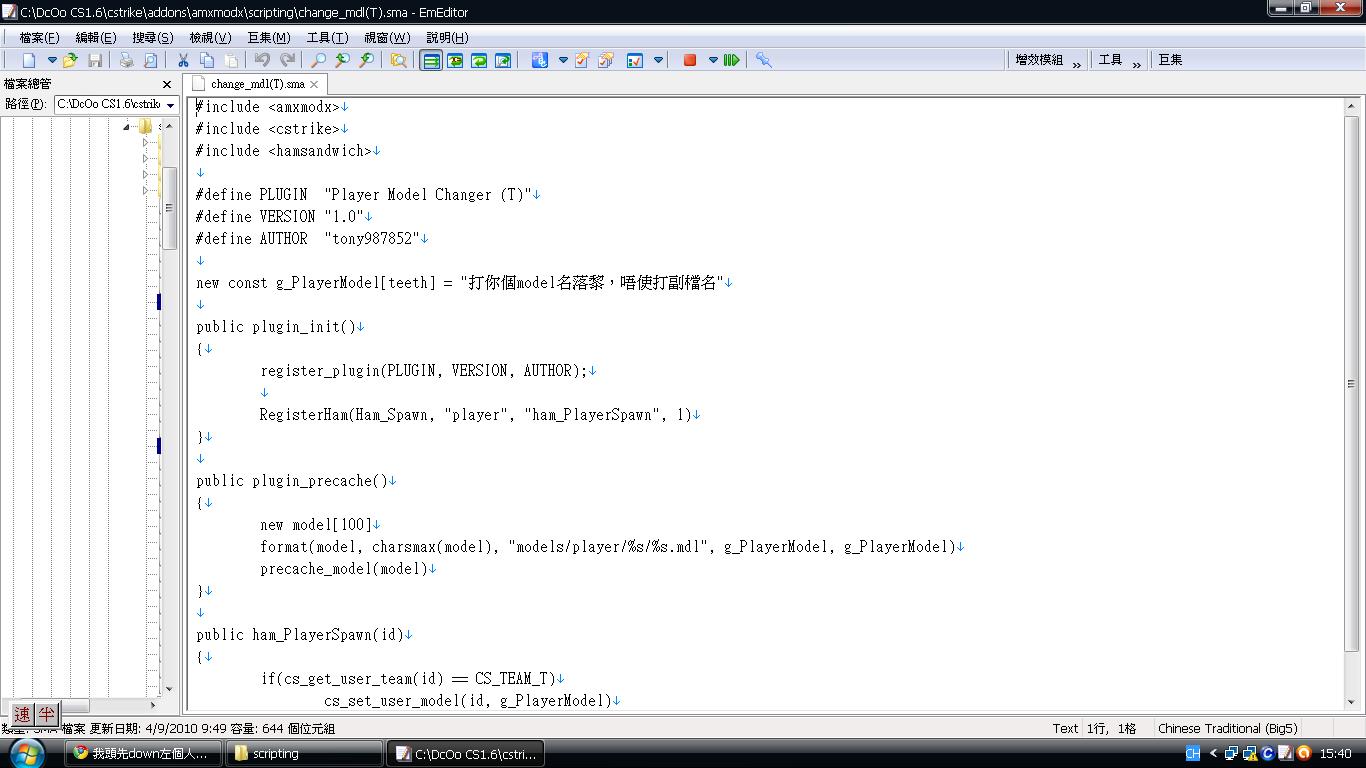The image size is (1366, 768).
Task: Click the Paste clipboard icon
Action: (231, 60)
